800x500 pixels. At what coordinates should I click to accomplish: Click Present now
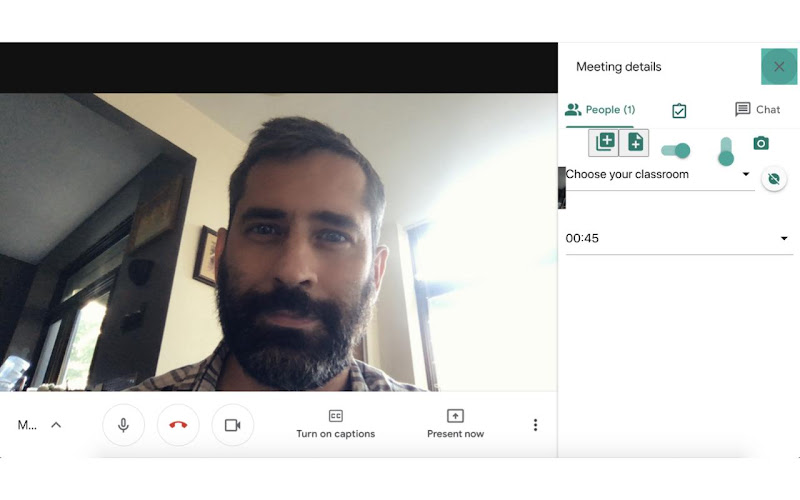click(x=455, y=424)
